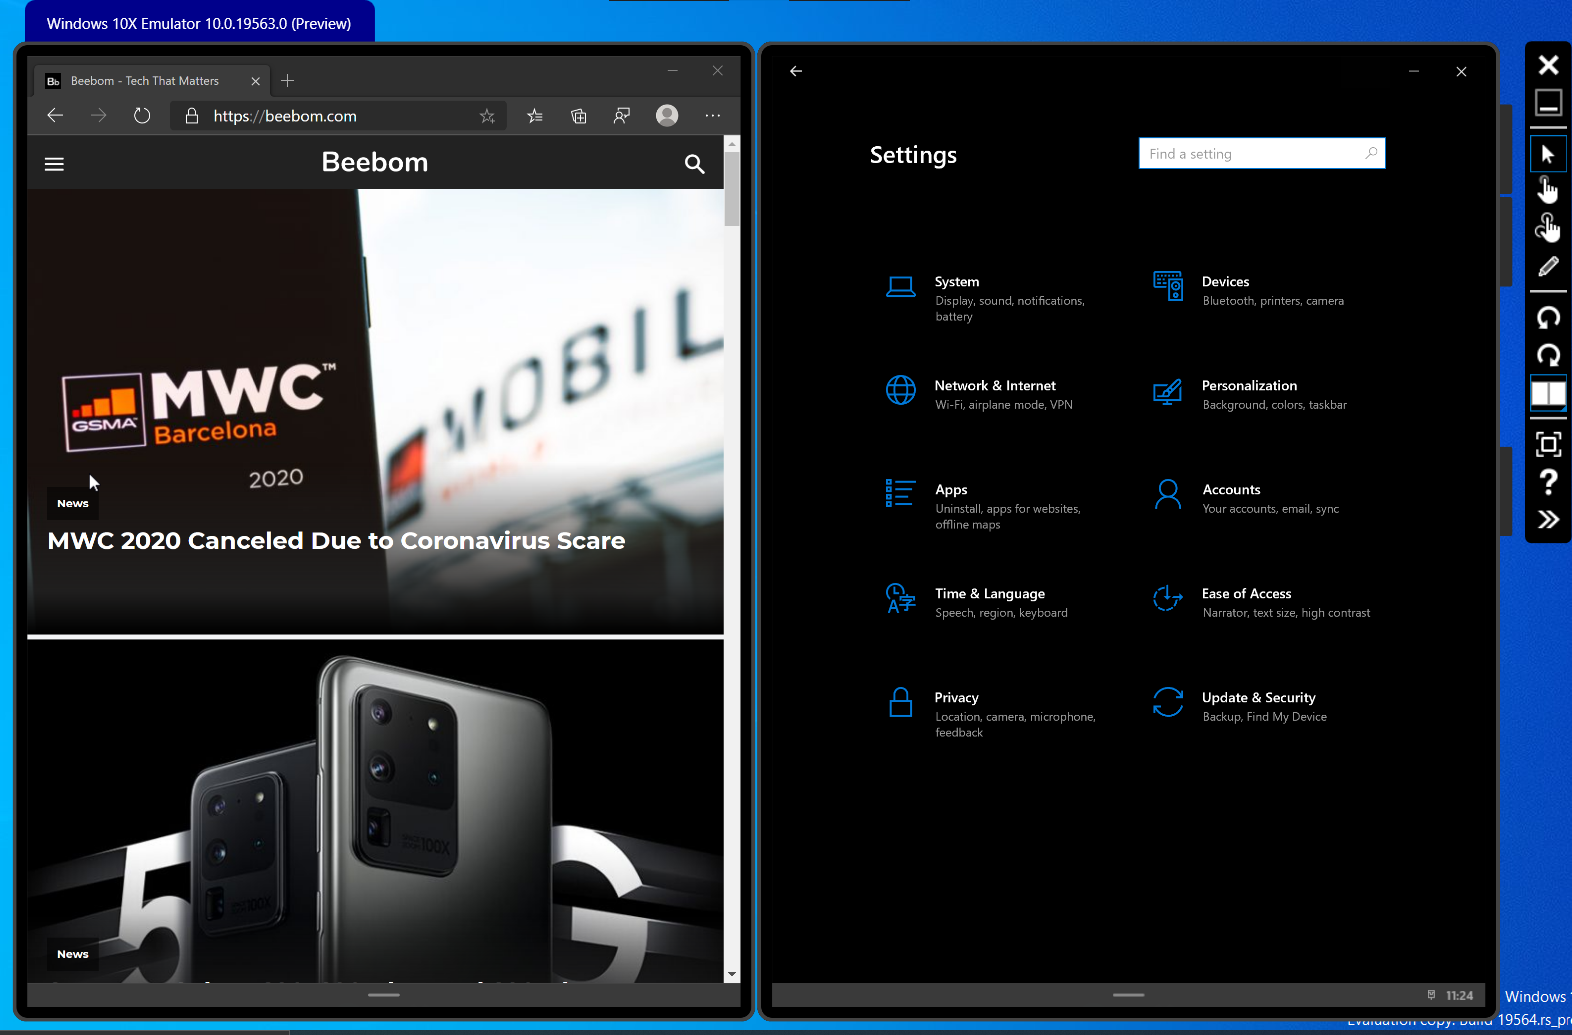
Task: Click the battery icon beside the clock
Action: 1431,995
